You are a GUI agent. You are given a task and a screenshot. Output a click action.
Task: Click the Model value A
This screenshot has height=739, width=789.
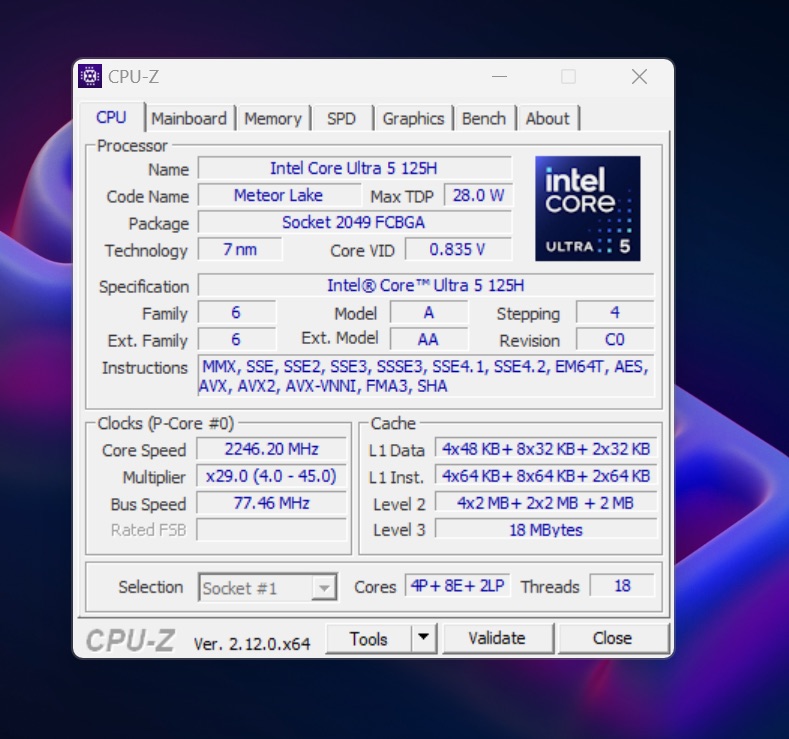pyautogui.click(x=429, y=312)
